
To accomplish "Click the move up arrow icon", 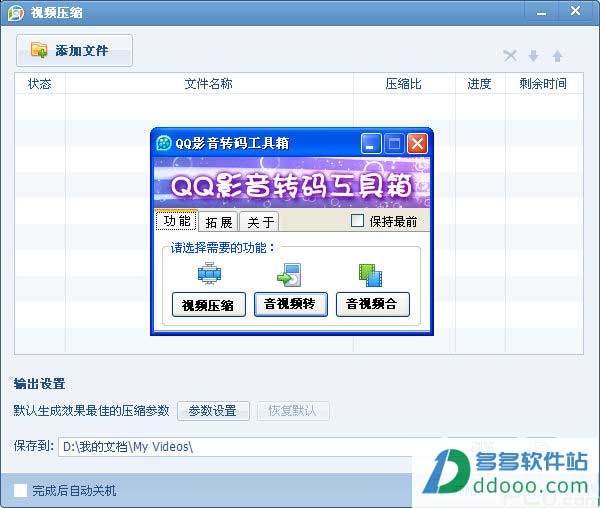I will (558, 56).
